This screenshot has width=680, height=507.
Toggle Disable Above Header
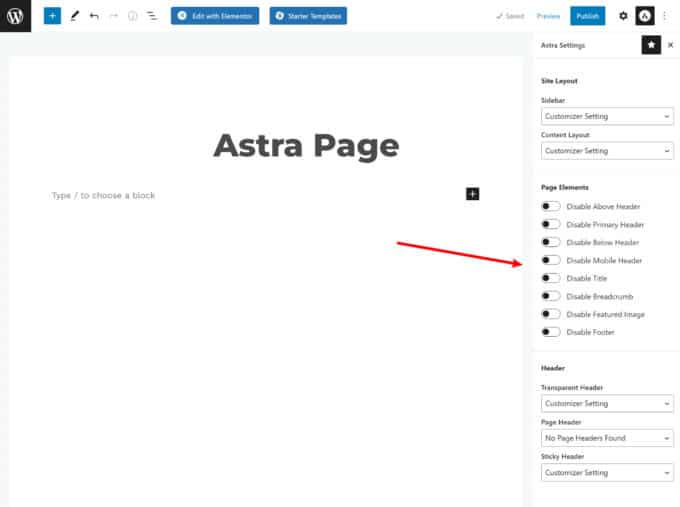point(551,206)
